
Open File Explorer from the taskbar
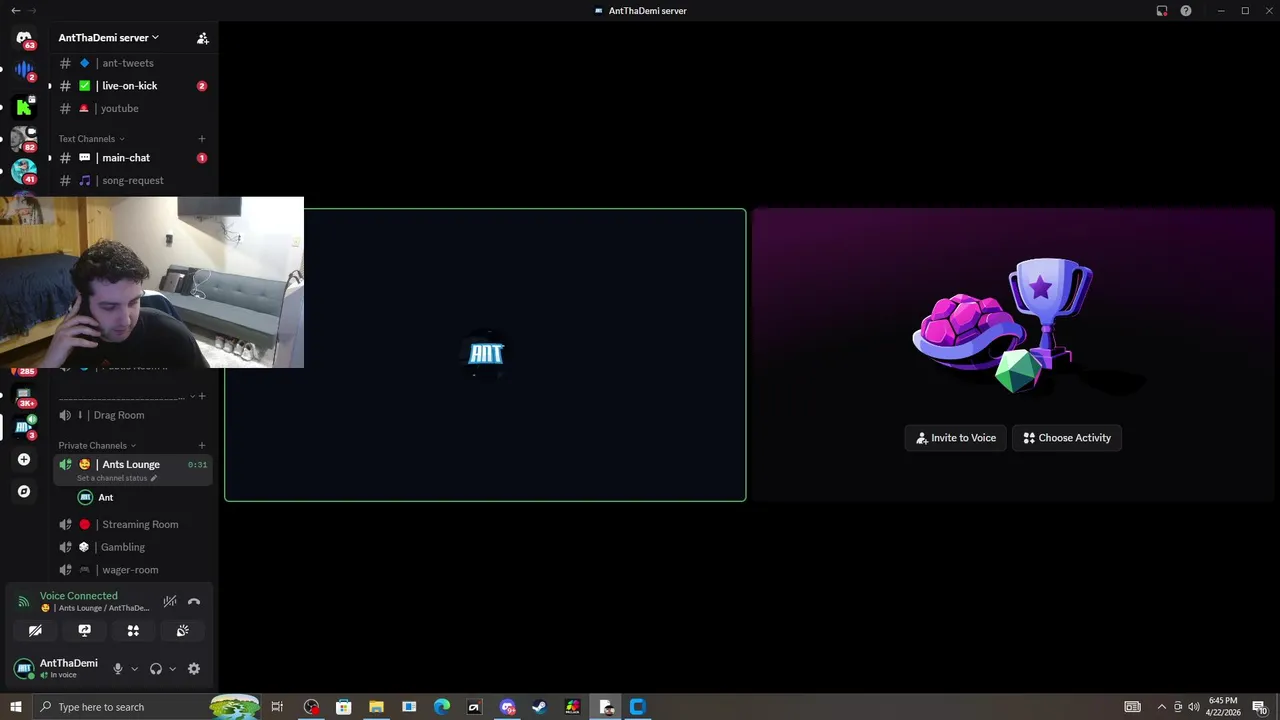coord(377,707)
